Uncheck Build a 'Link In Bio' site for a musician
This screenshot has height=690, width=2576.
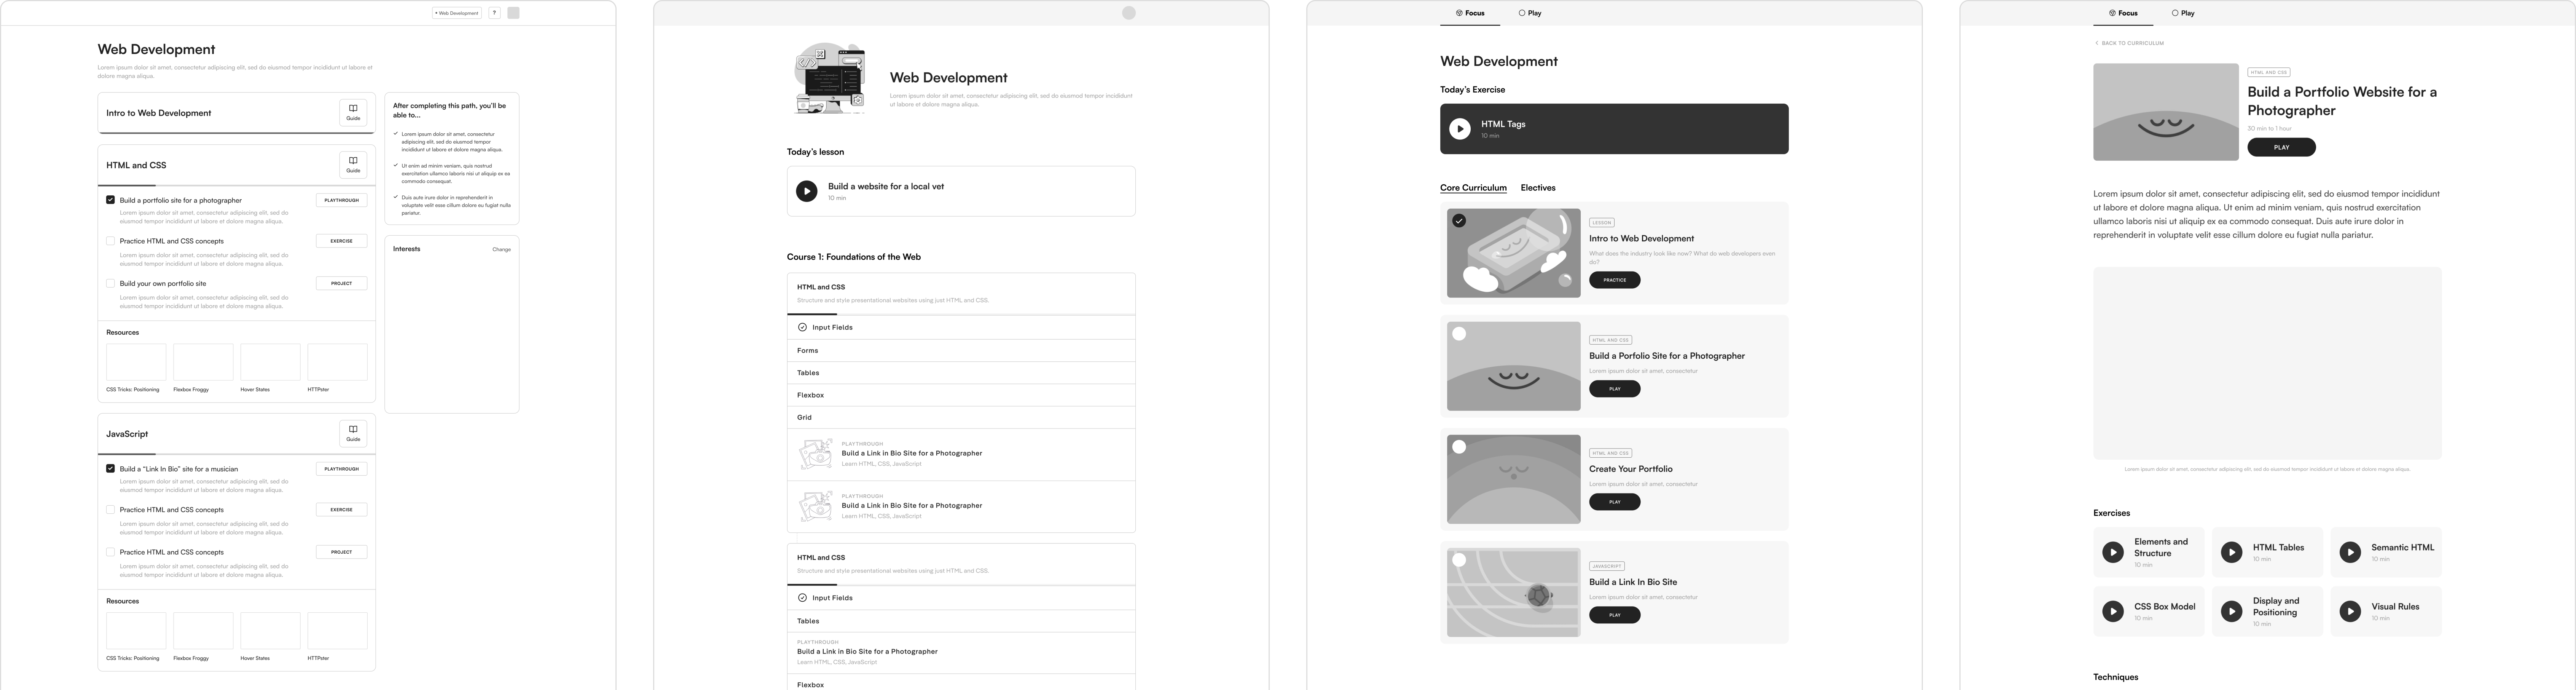pyautogui.click(x=110, y=468)
